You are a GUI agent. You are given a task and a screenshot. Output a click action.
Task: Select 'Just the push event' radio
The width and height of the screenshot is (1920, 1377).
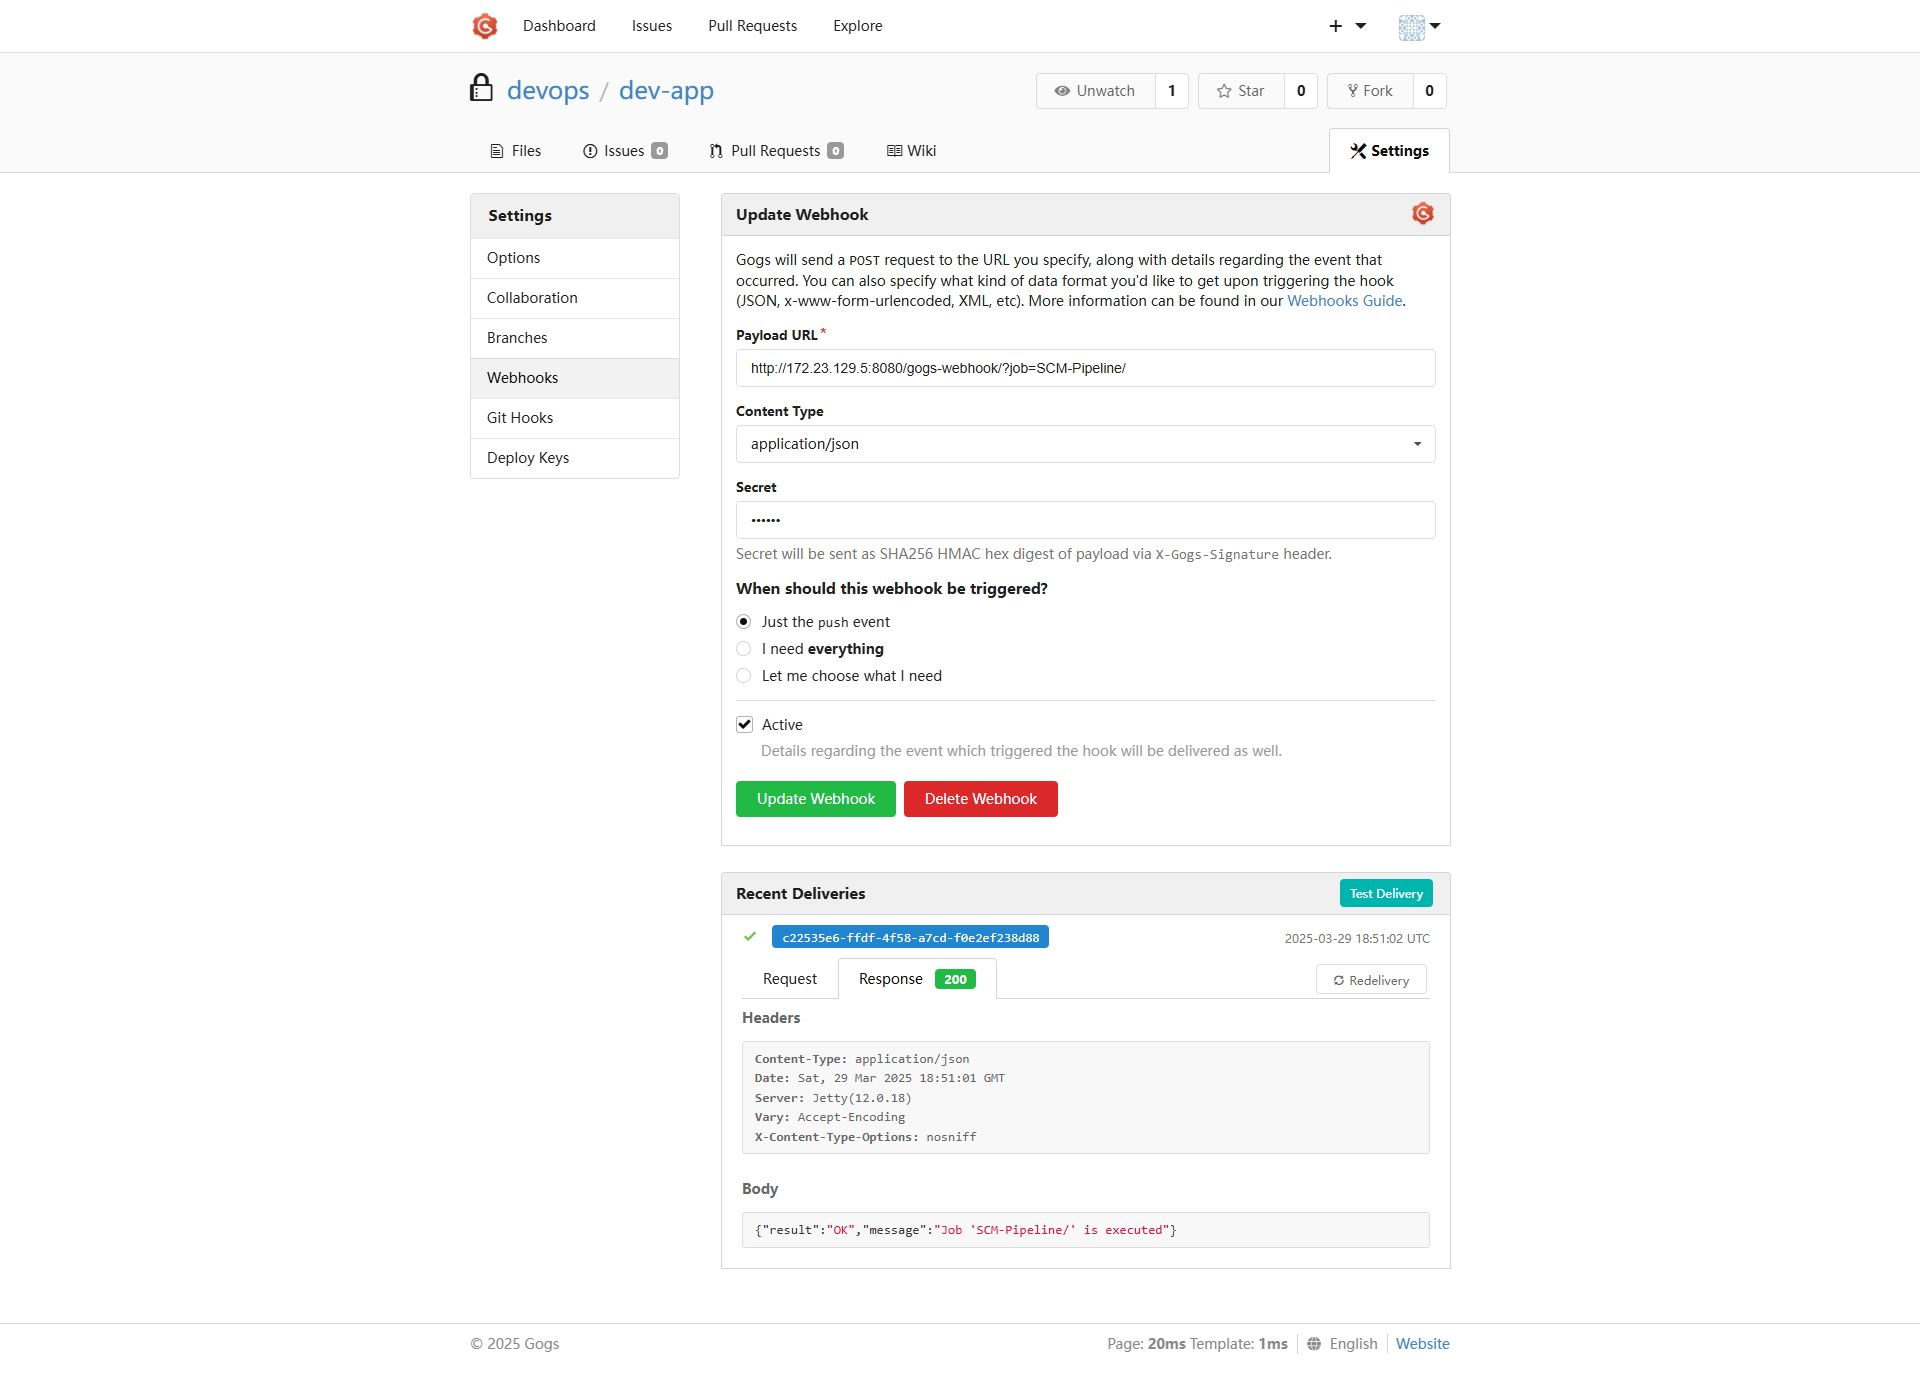point(744,622)
